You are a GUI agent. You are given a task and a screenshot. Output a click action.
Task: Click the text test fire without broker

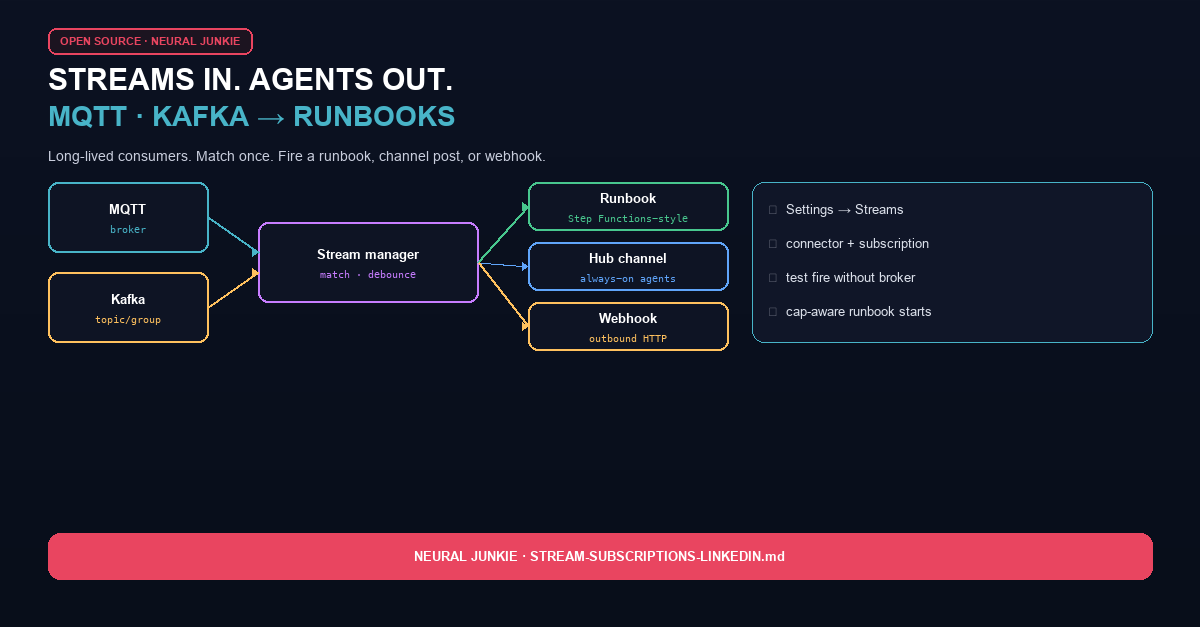850,278
